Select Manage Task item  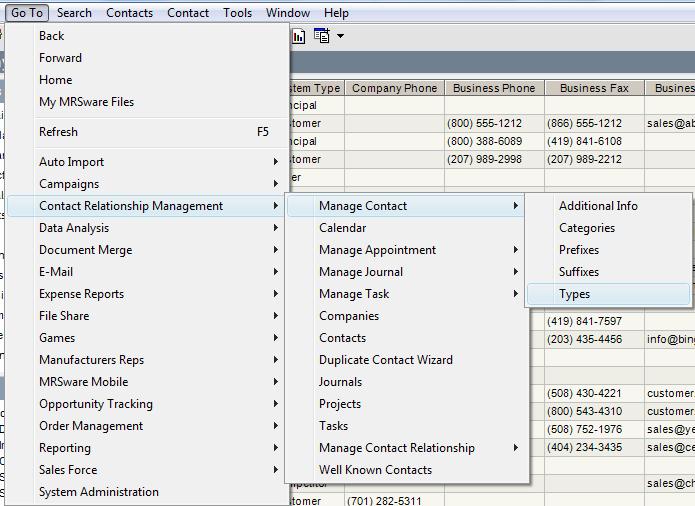pyautogui.click(x=406, y=294)
